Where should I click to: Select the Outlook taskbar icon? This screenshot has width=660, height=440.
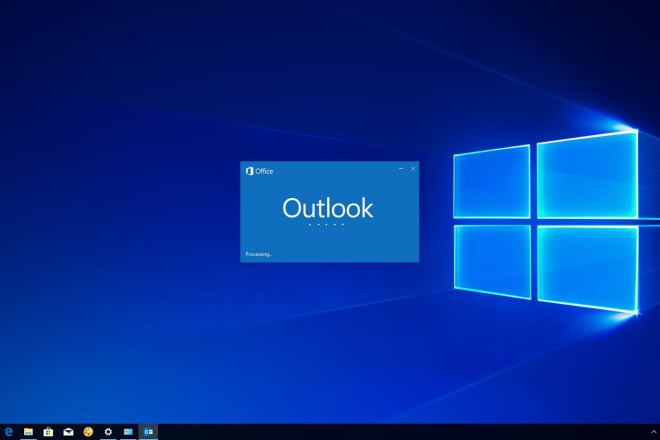click(148, 432)
